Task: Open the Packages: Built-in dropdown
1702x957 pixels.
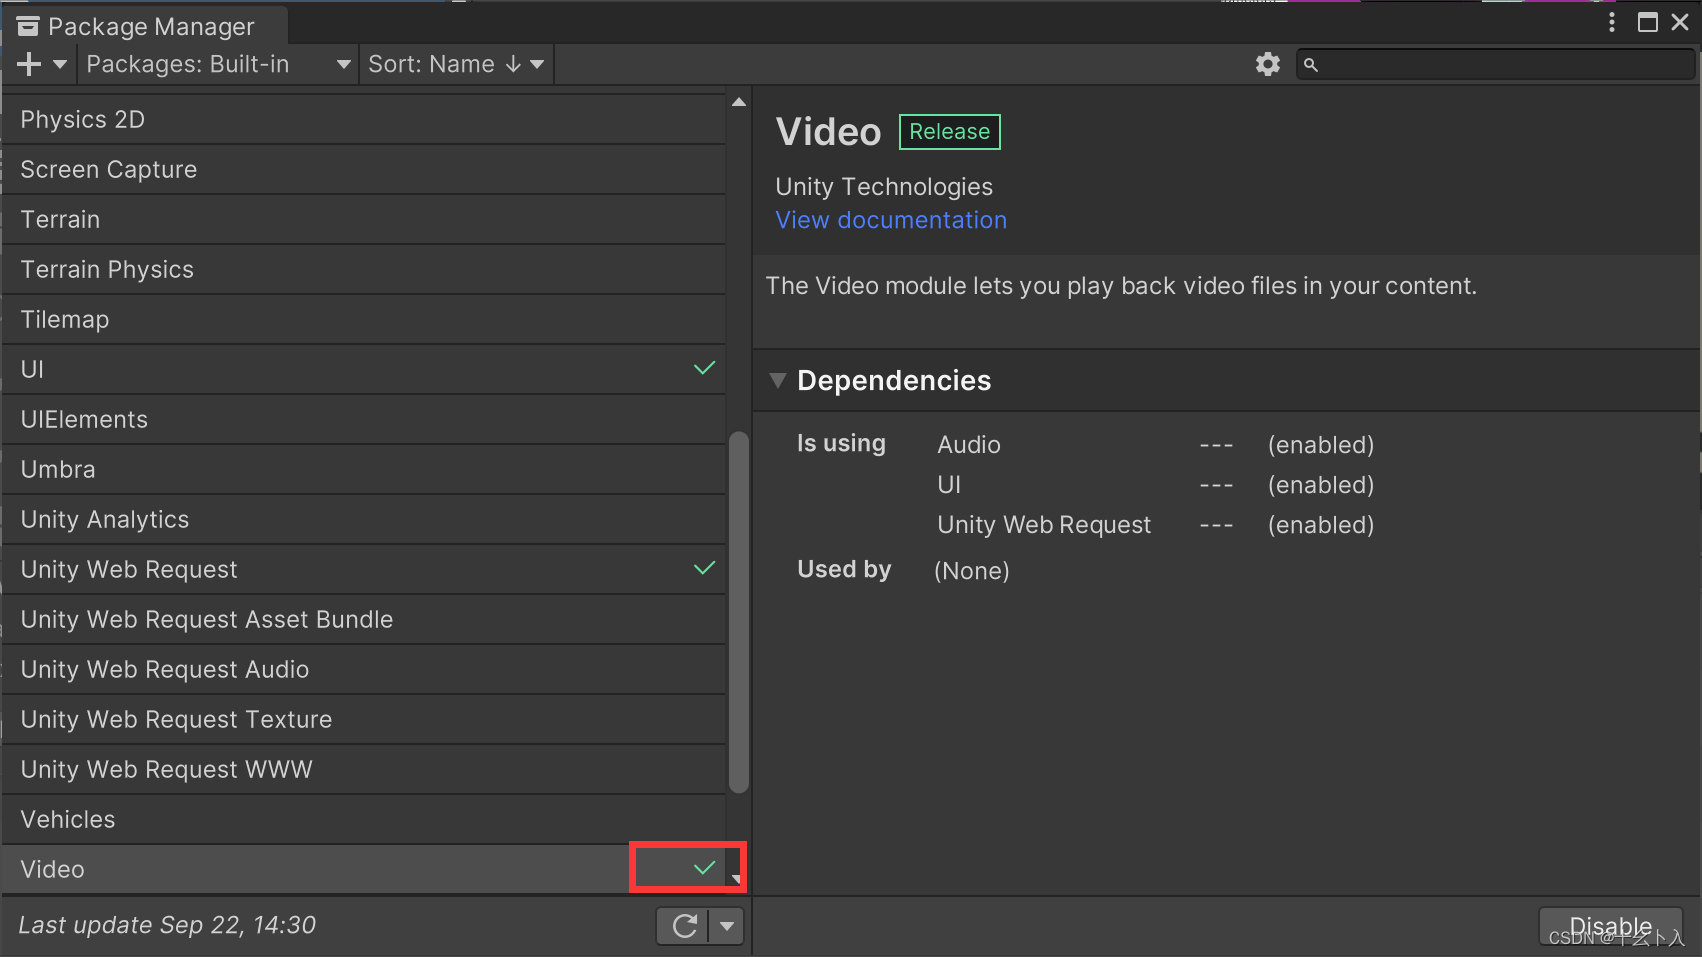Action: tap(218, 64)
